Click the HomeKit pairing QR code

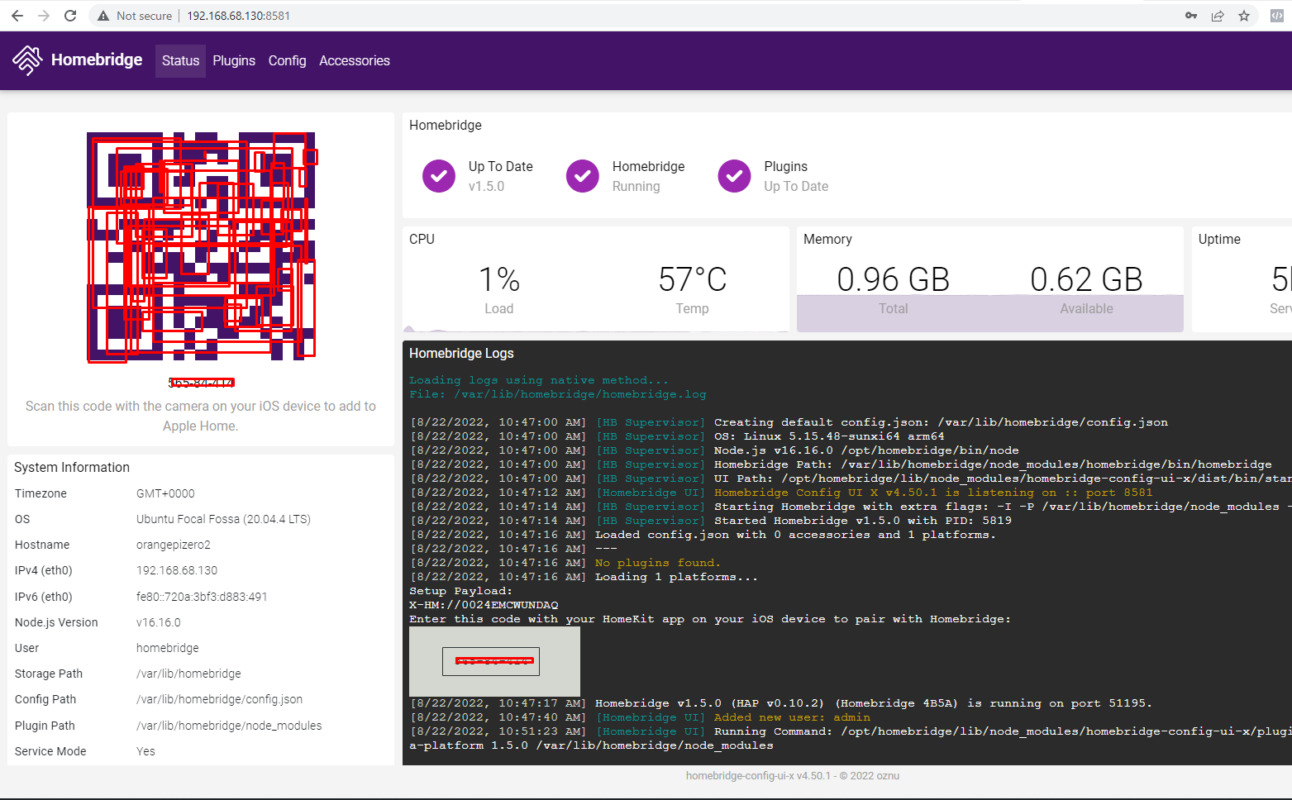point(201,246)
